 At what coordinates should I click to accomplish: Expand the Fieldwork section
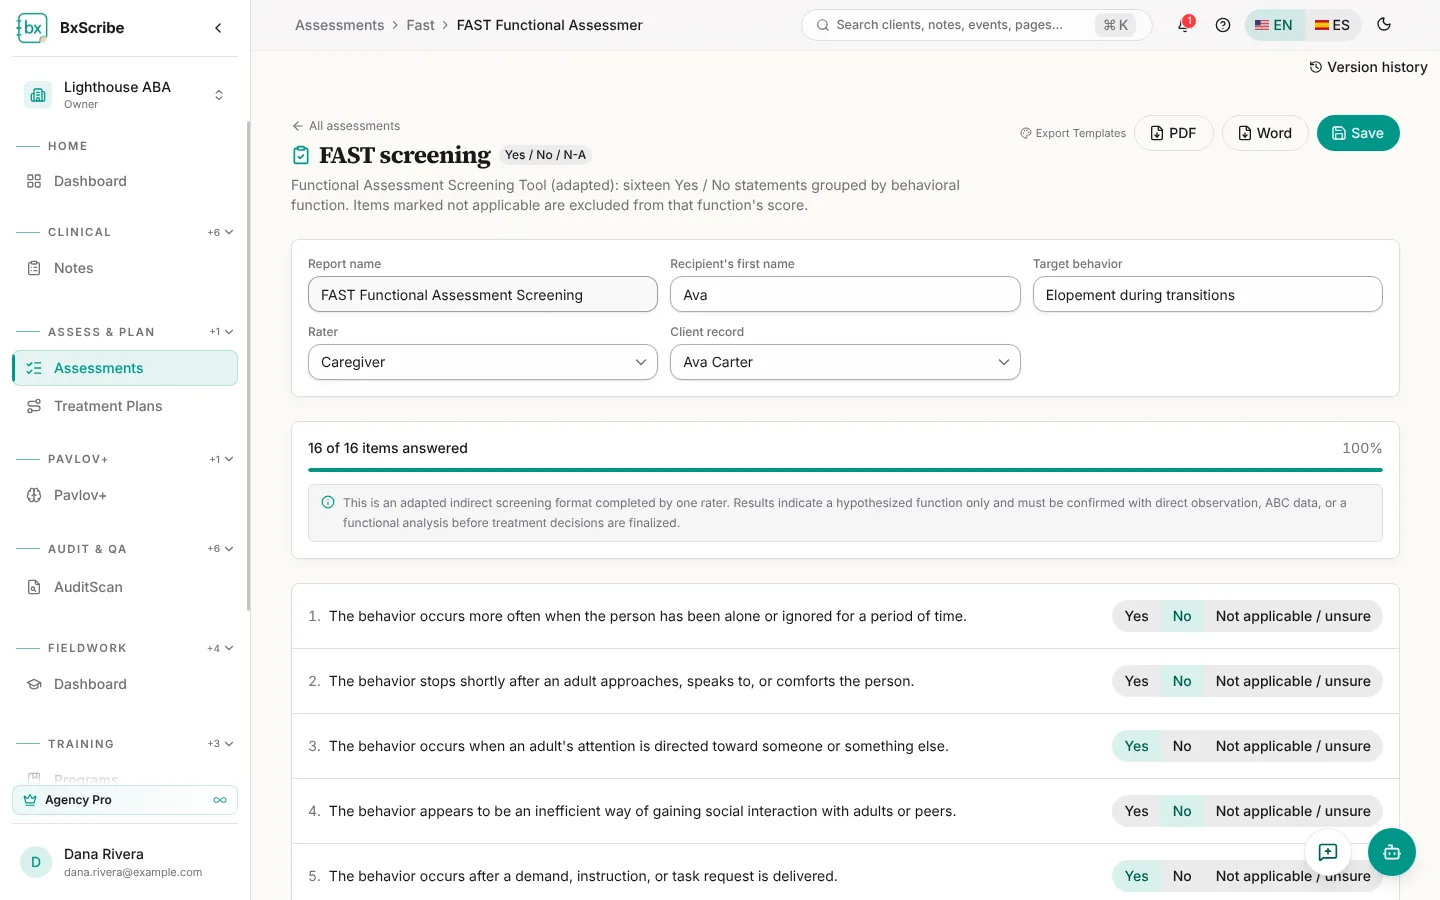[221, 648]
